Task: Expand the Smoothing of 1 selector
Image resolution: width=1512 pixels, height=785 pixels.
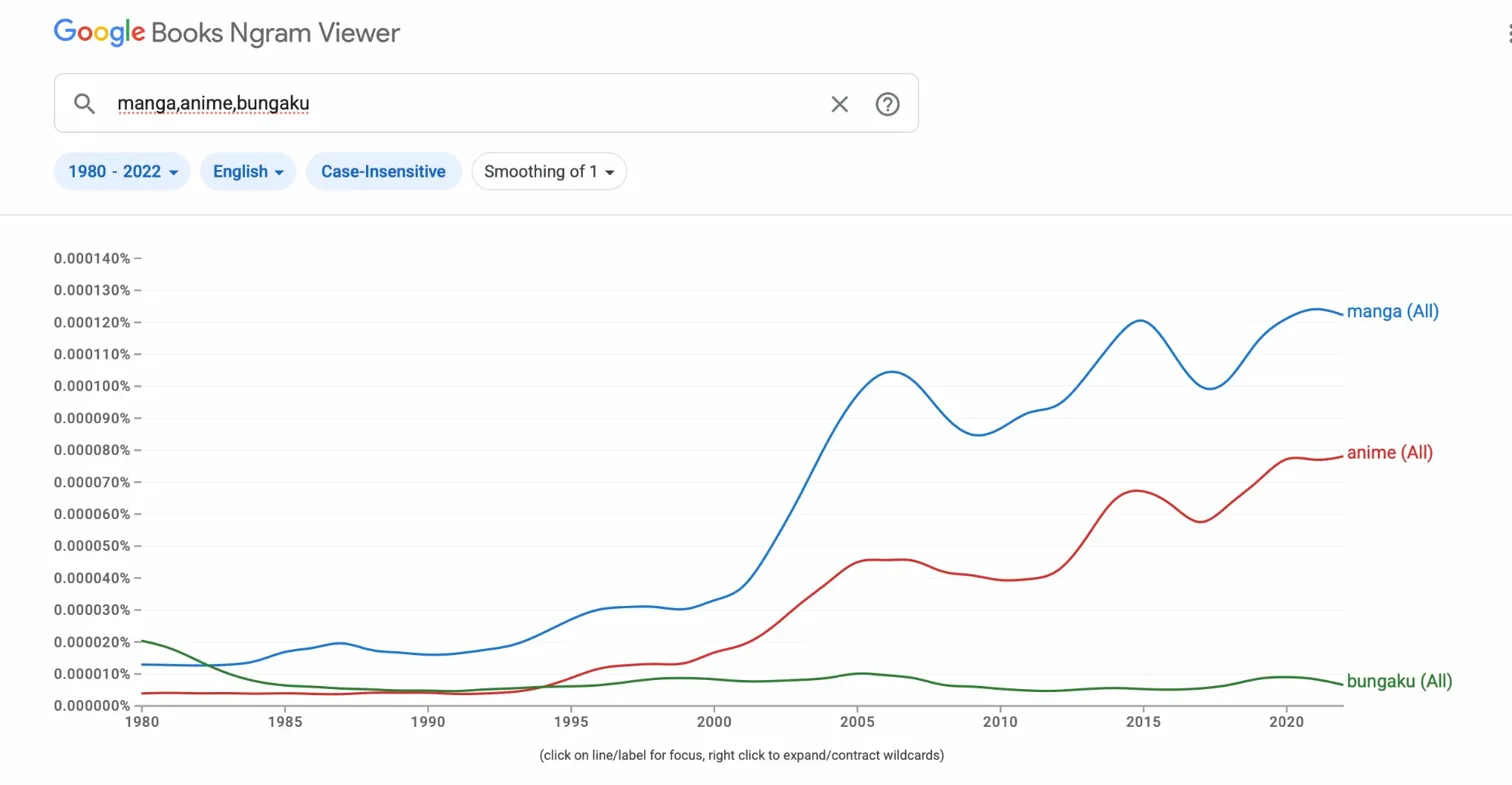Action: (x=548, y=171)
